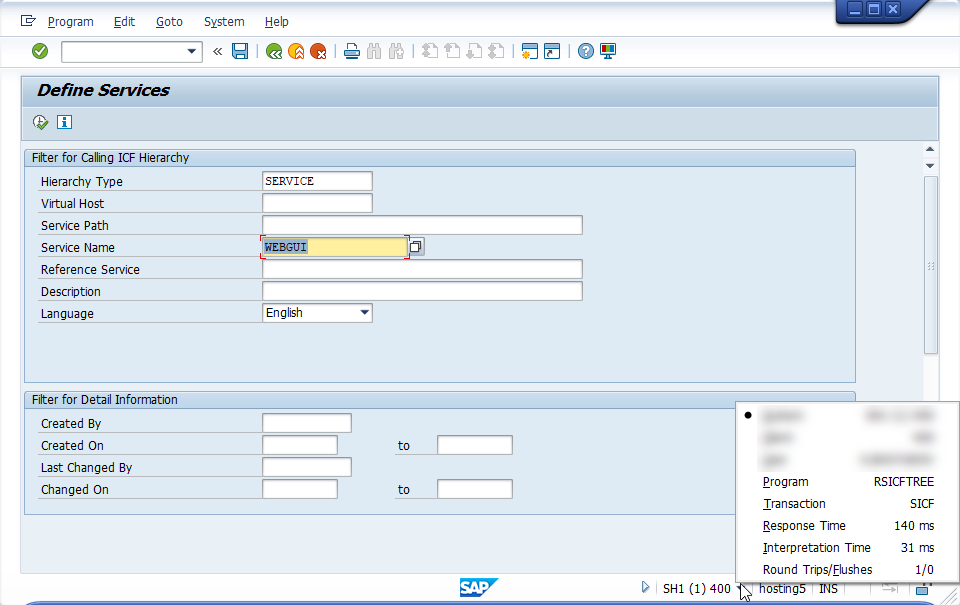The image size is (960, 605).
Task: Click the Description input field
Action: (x=422, y=291)
